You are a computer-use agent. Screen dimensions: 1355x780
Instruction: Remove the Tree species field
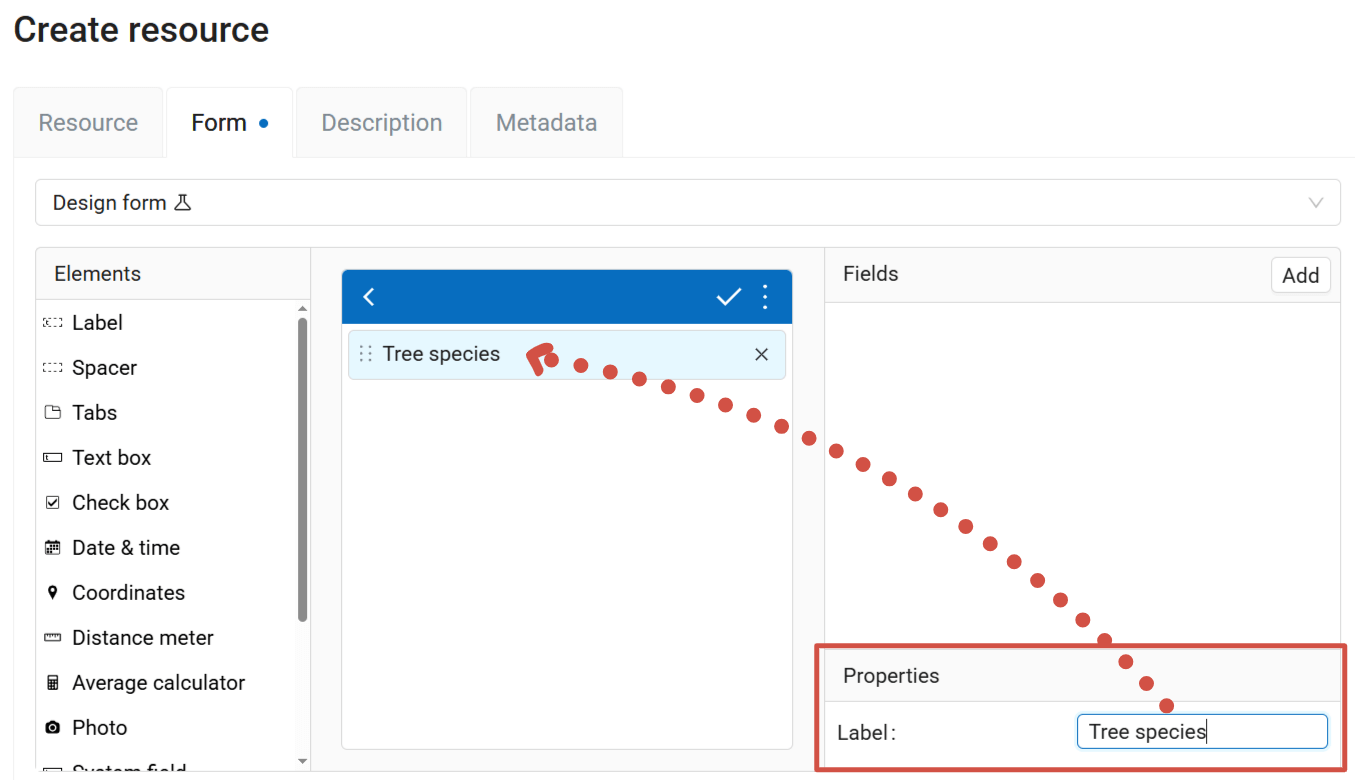762,355
